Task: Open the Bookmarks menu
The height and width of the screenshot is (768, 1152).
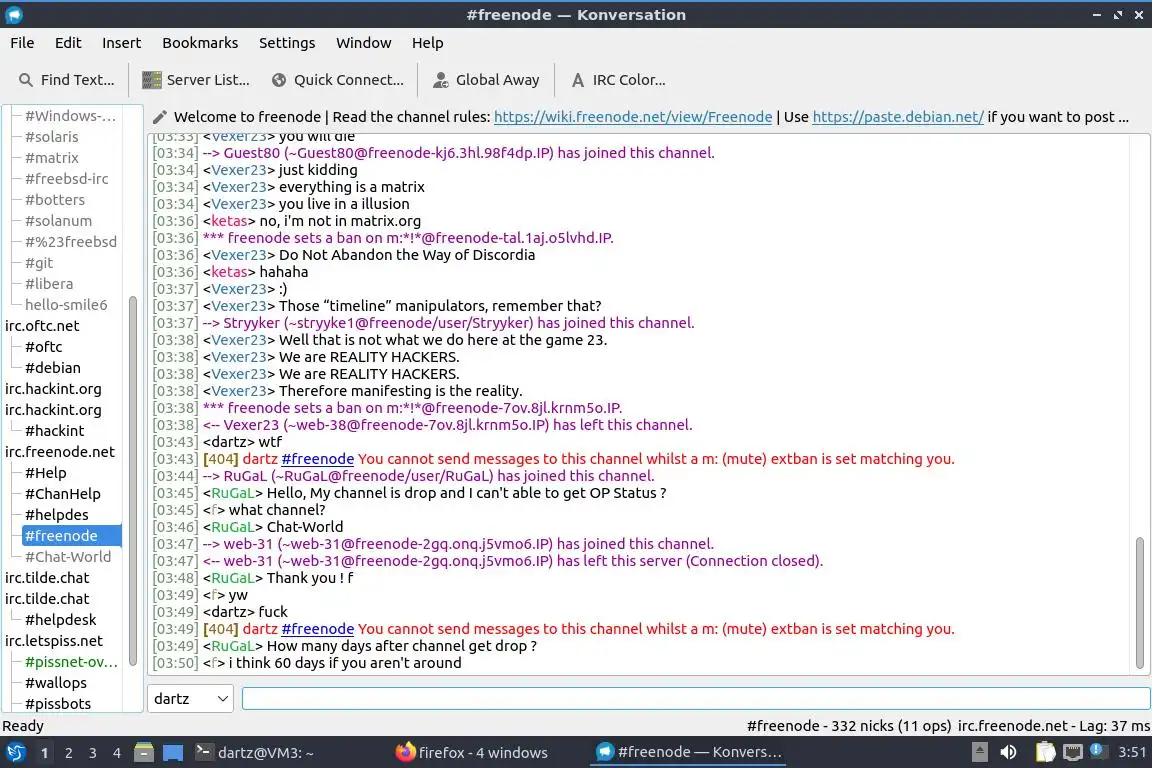Action: coord(200,43)
